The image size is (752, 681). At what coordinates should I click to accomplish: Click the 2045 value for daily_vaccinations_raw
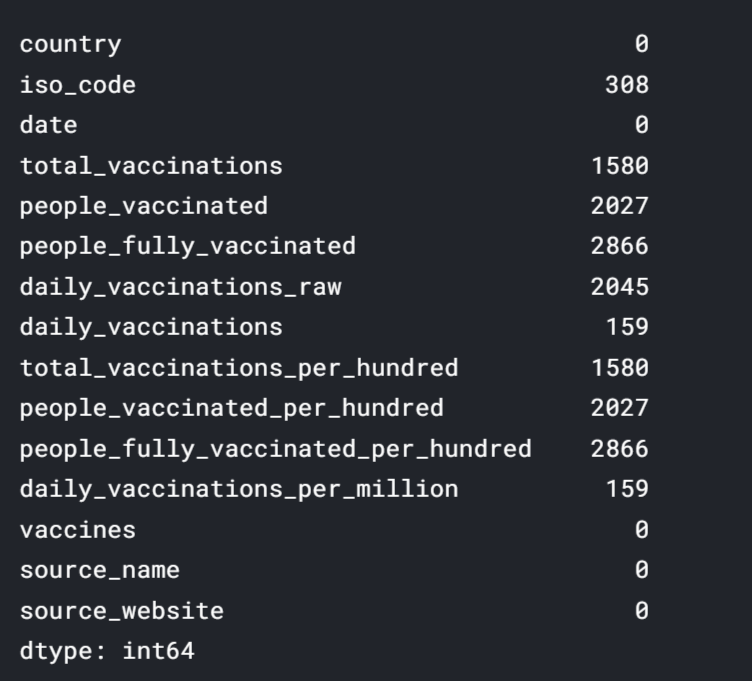[619, 287]
